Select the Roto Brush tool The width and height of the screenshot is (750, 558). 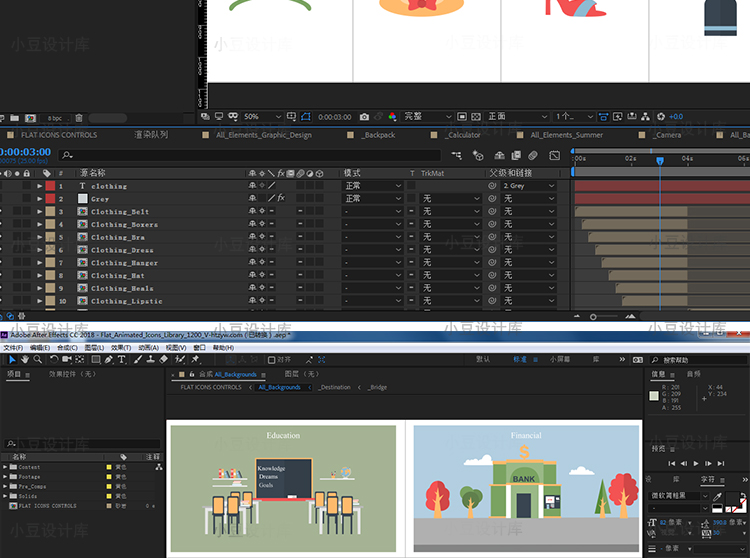pos(180,360)
